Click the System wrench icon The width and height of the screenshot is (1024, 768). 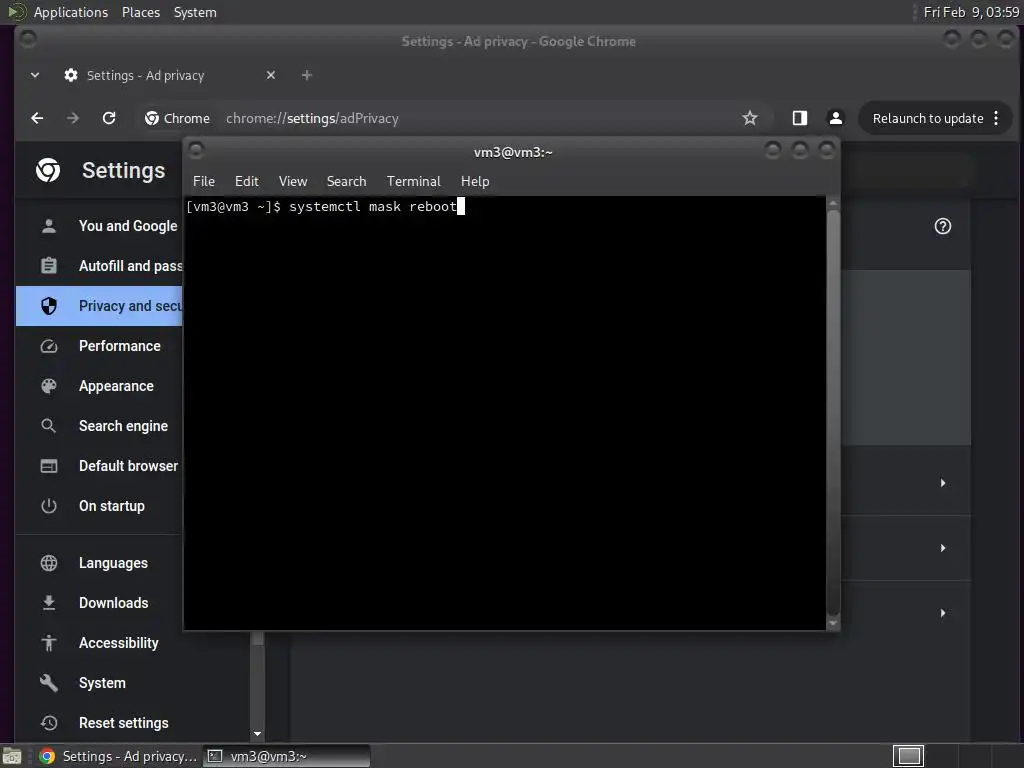point(49,683)
